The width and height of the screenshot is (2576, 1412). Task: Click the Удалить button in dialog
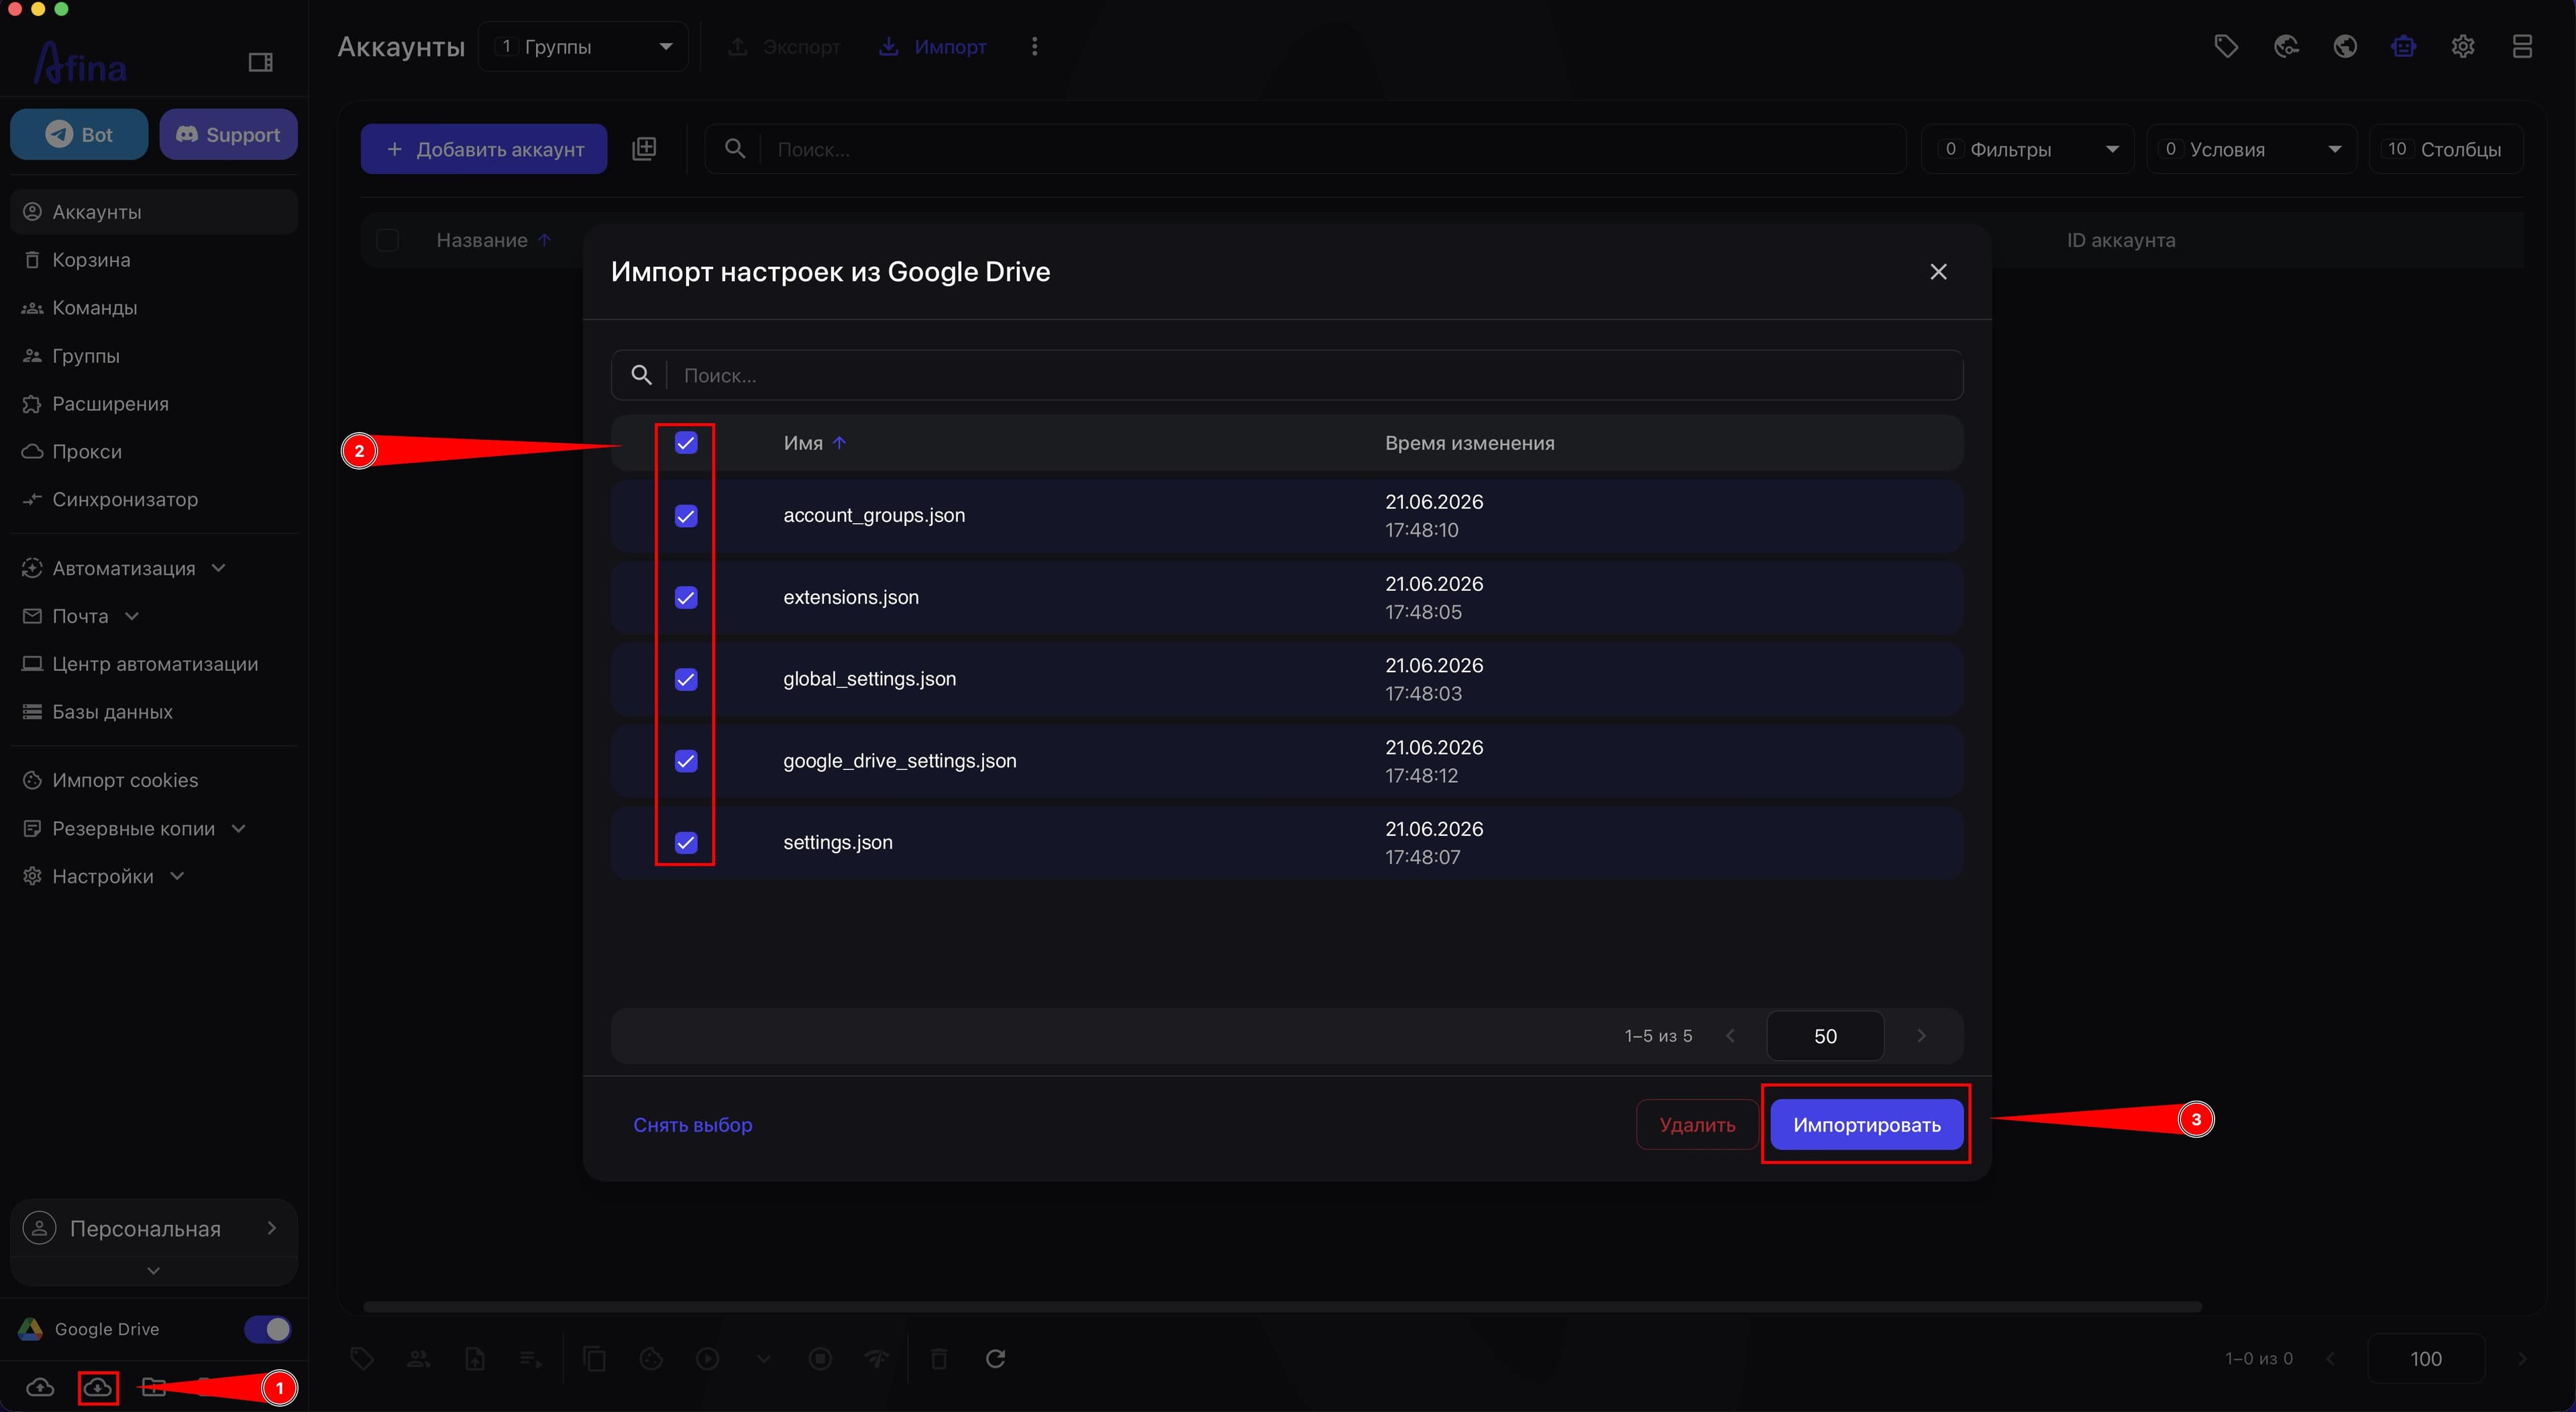[1697, 1125]
